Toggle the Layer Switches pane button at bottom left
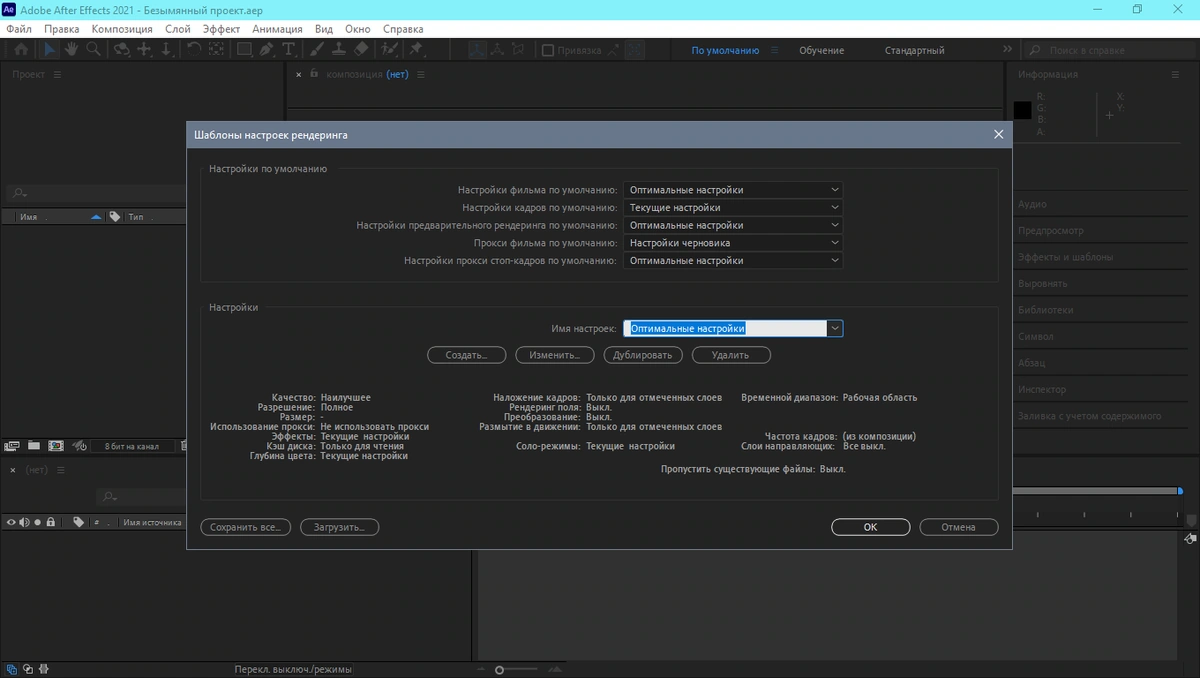Viewport: 1200px width, 678px height. 11,669
